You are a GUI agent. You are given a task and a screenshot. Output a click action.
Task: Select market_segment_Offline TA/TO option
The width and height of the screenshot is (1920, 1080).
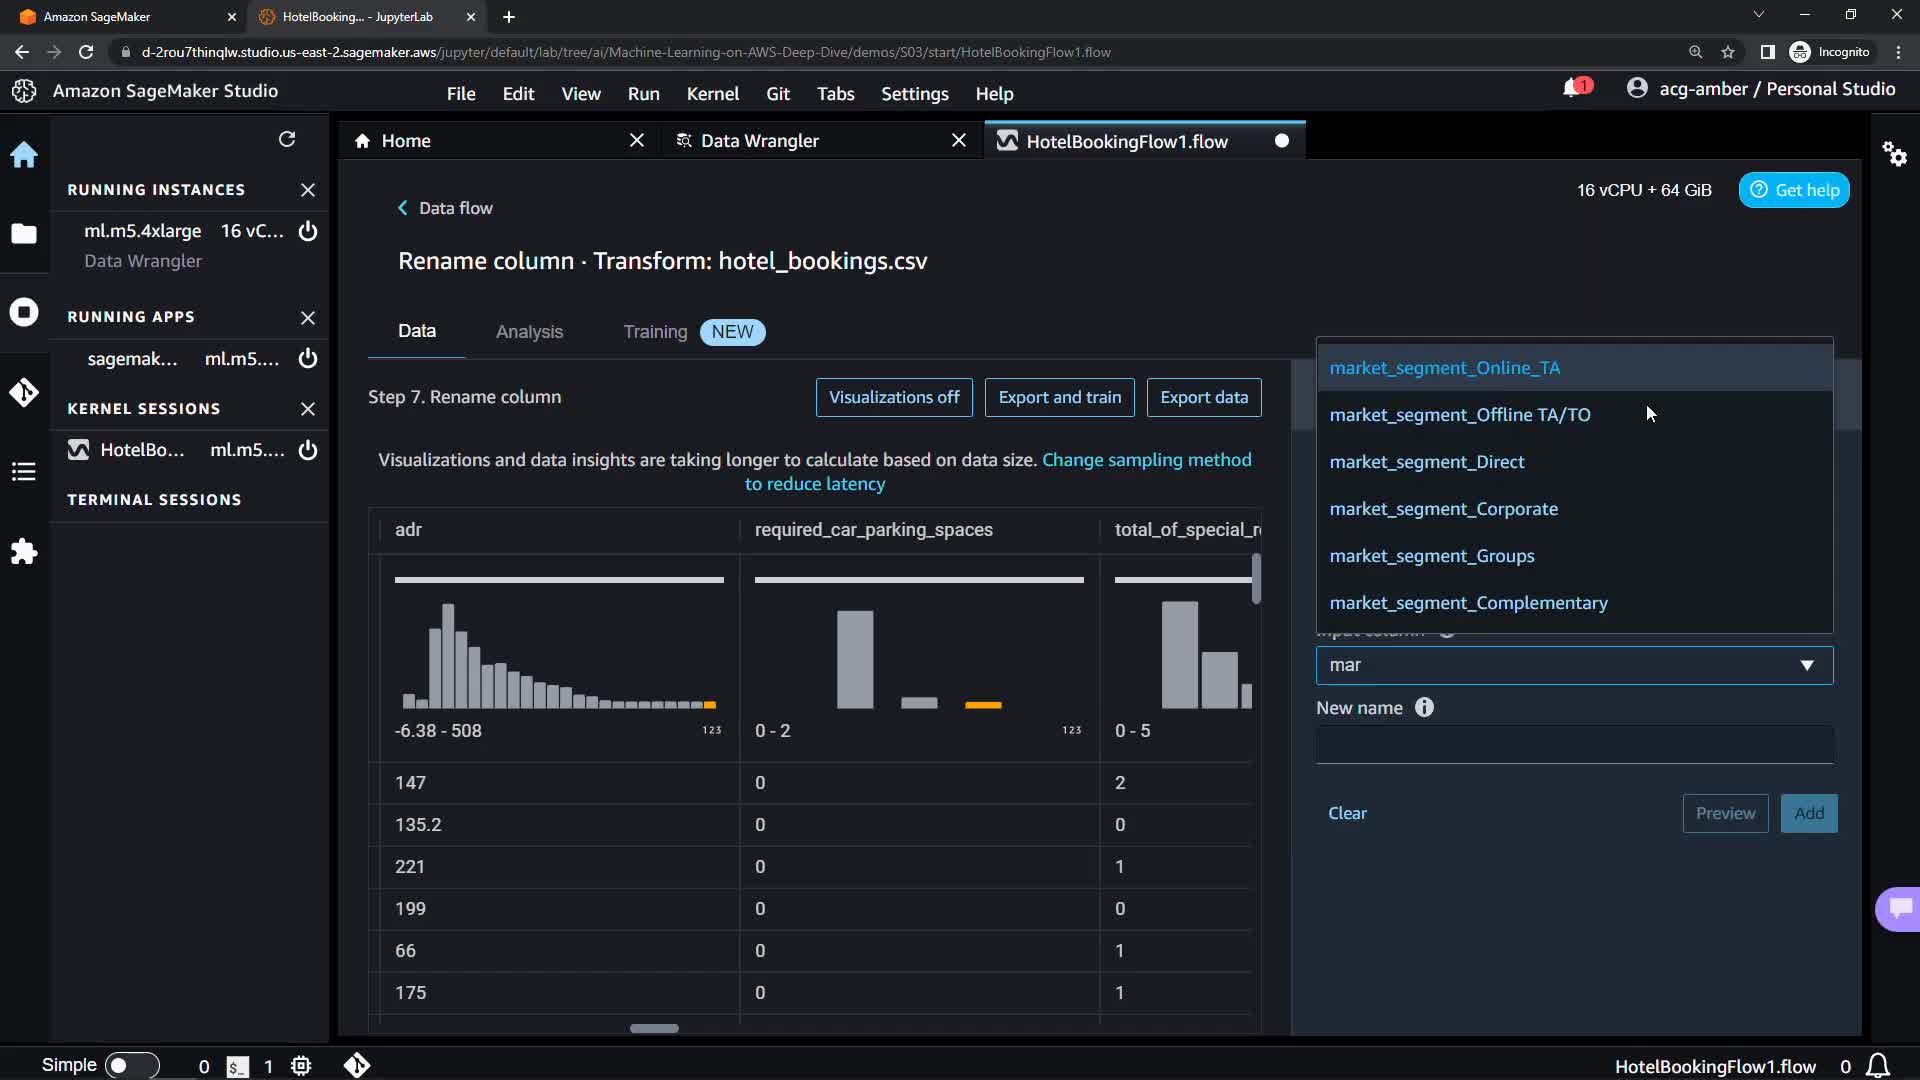(1459, 415)
